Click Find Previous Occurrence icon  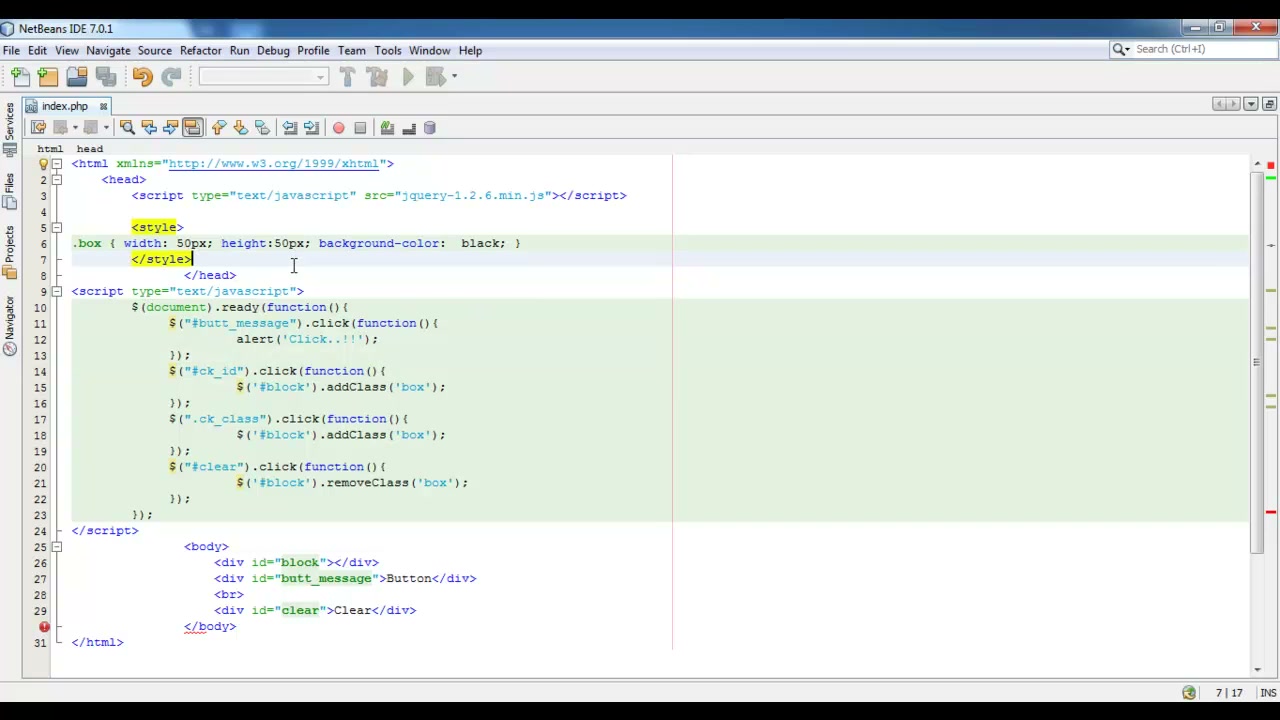149,128
